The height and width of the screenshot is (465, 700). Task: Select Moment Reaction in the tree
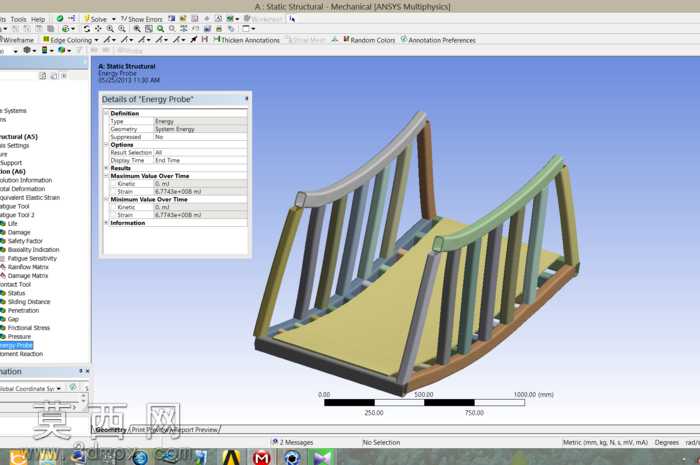coord(21,354)
